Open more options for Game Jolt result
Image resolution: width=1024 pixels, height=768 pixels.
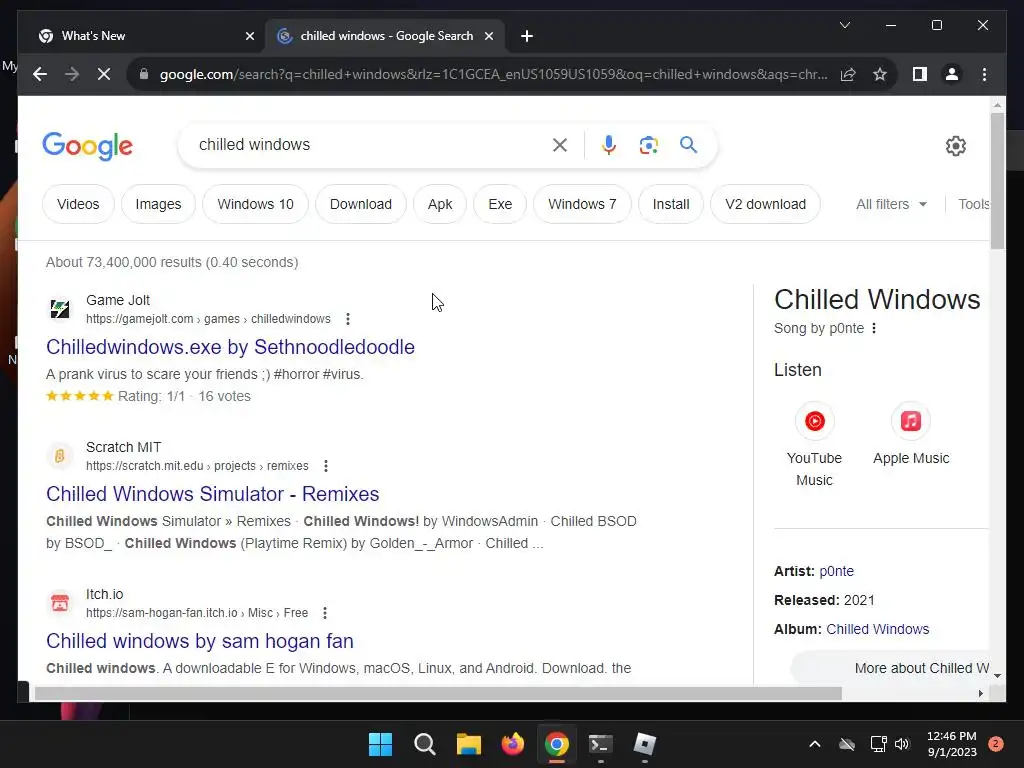[348, 319]
